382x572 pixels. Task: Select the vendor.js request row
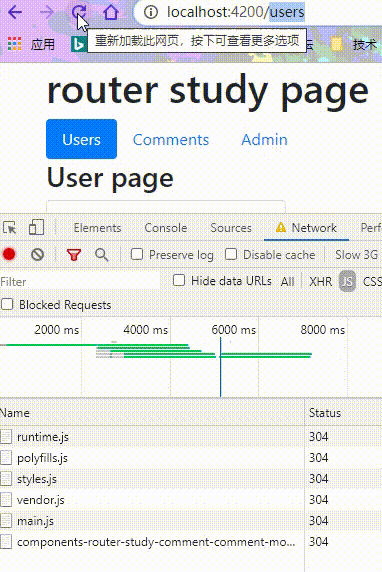(191, 500)
